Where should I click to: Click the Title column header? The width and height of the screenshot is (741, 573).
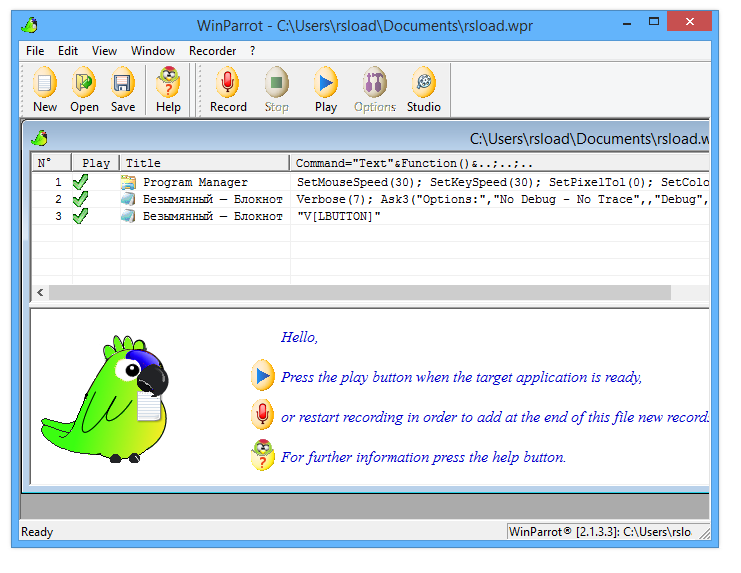click(x=205, y=163)
